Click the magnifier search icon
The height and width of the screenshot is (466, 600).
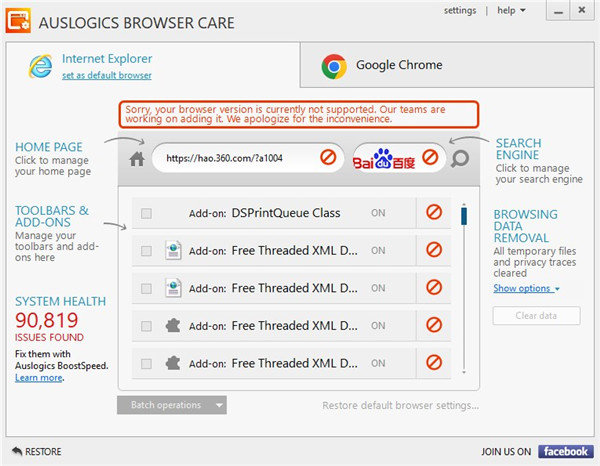click(460, 158)
